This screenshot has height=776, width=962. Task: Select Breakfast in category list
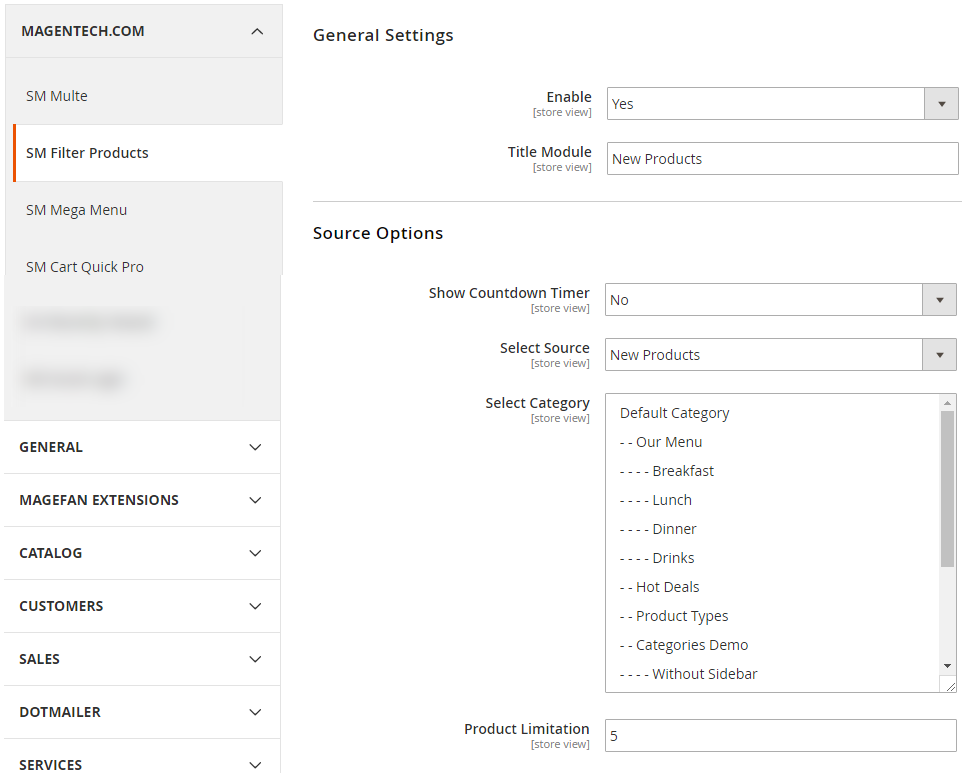pos(683,471)
